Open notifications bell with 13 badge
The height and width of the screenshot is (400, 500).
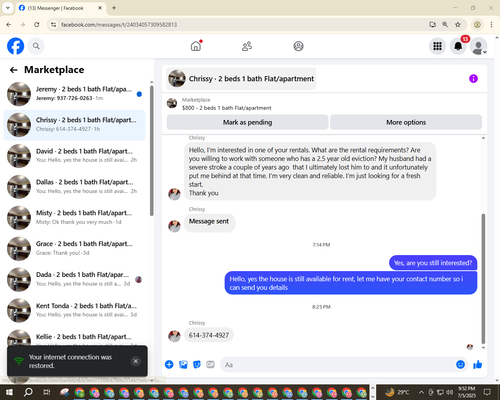pos(458,46)
